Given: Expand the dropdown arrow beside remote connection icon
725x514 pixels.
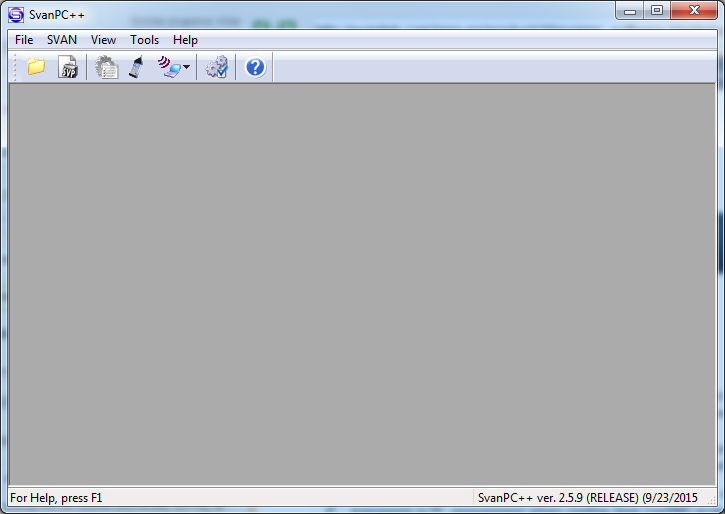Looking at the screenshot, I should click(x=186, y=67).
